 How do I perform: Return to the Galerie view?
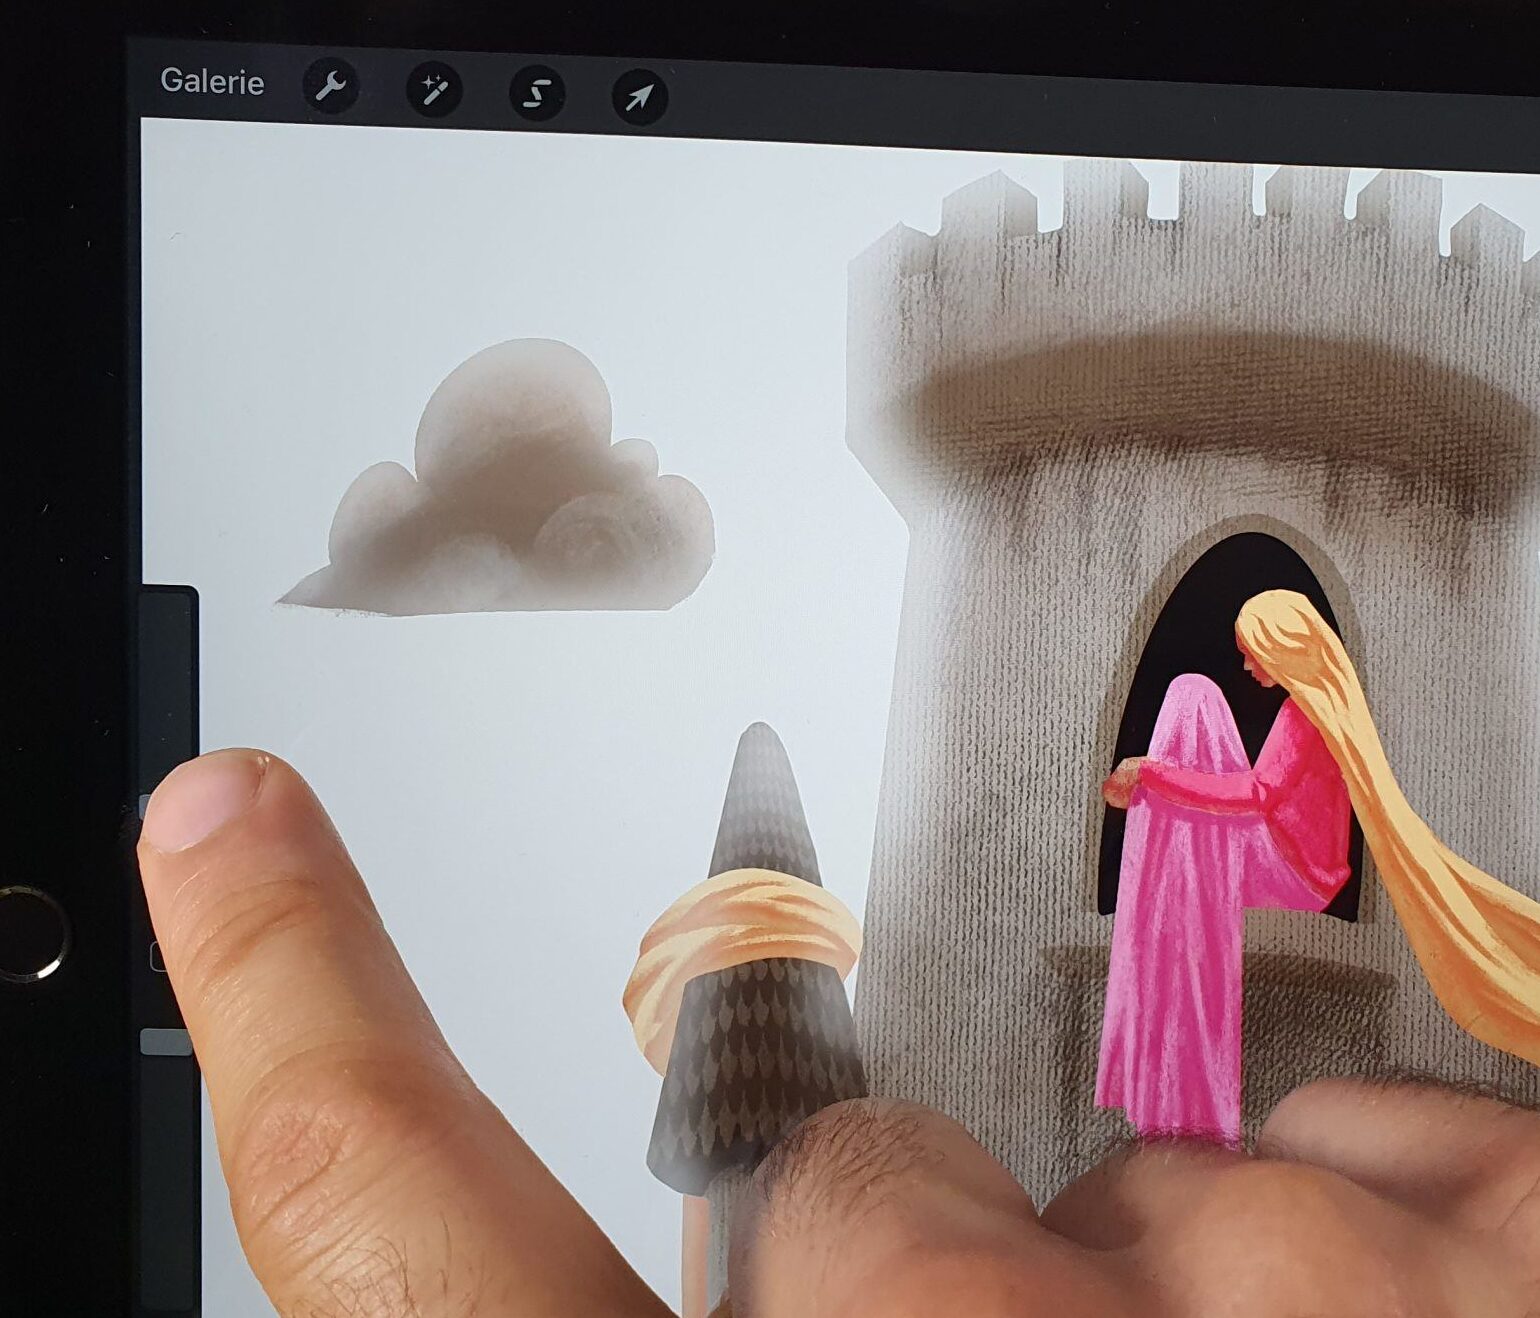(212, 82)
